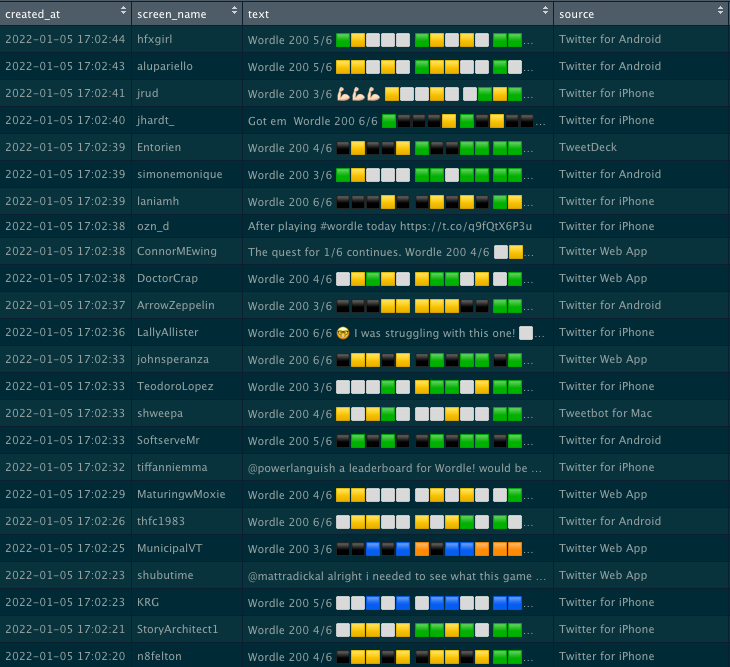730x667 pixels.
Task: Select screen name tiffanniemma
Action: pyautogui.click(x=172, y=467)
